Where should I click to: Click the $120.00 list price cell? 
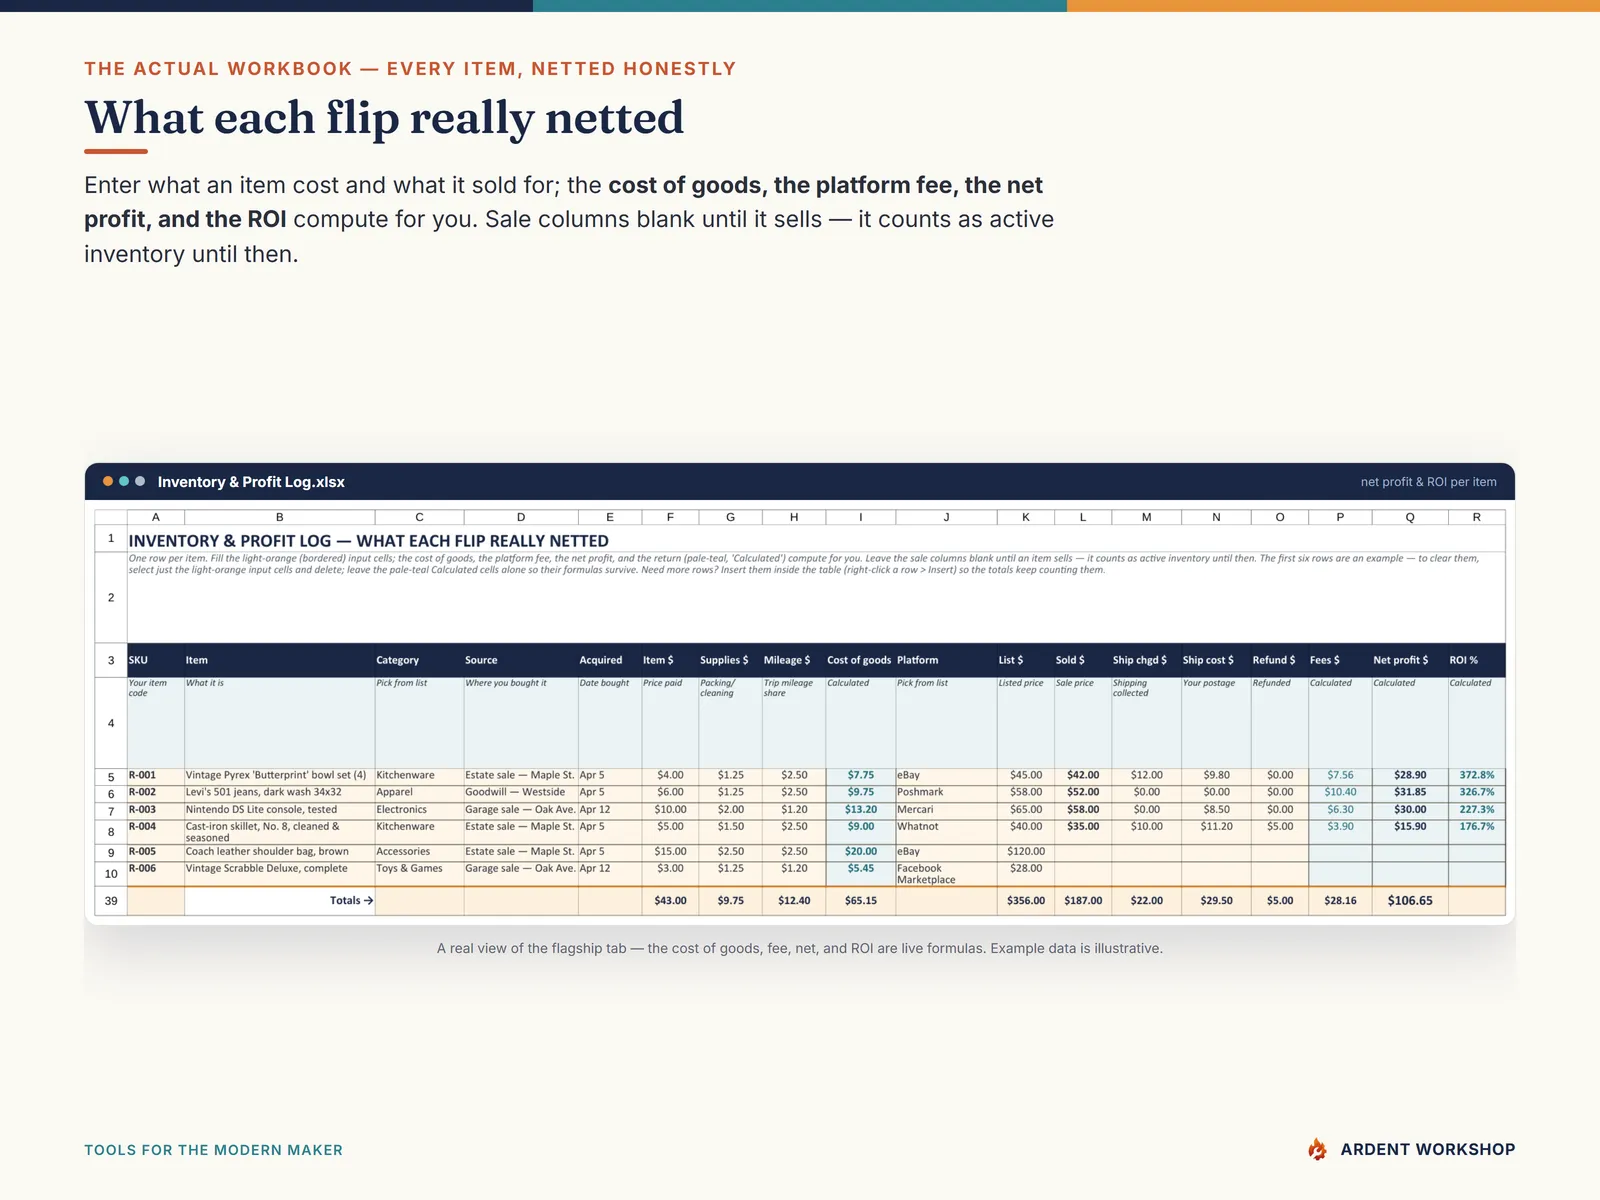[1025, 852]
